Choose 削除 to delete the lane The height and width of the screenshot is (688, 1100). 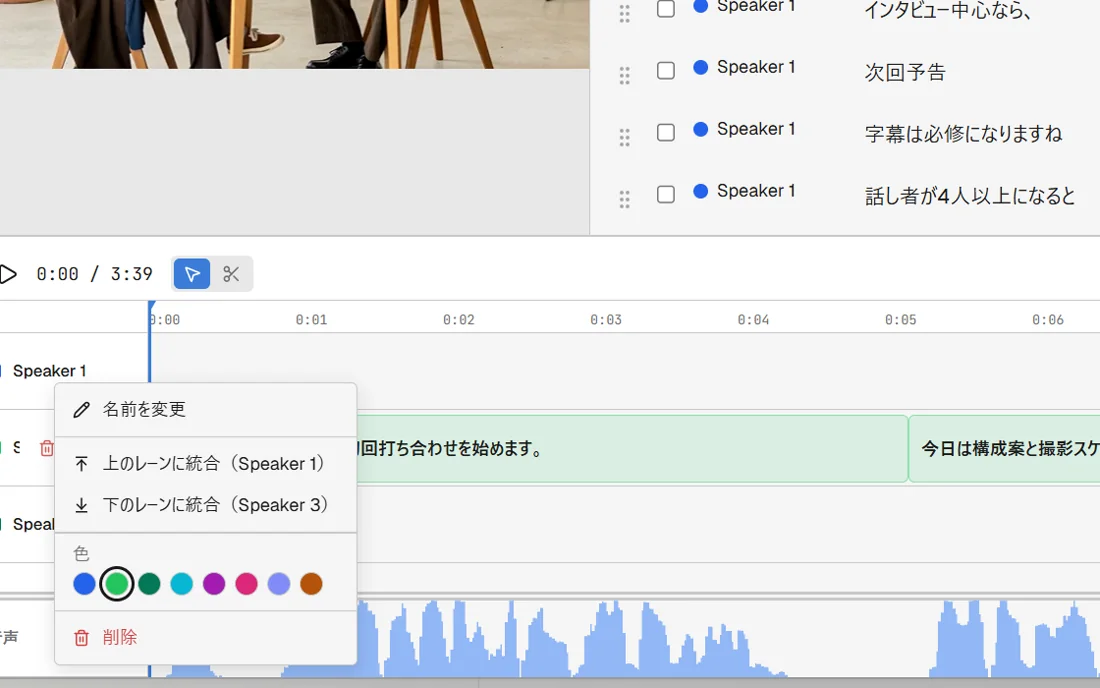[x=206, y=638]
